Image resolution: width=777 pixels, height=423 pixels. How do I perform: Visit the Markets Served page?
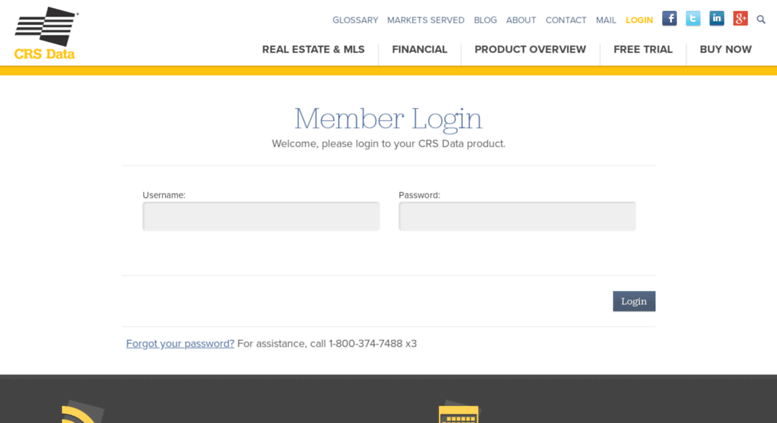coord(425,20)
